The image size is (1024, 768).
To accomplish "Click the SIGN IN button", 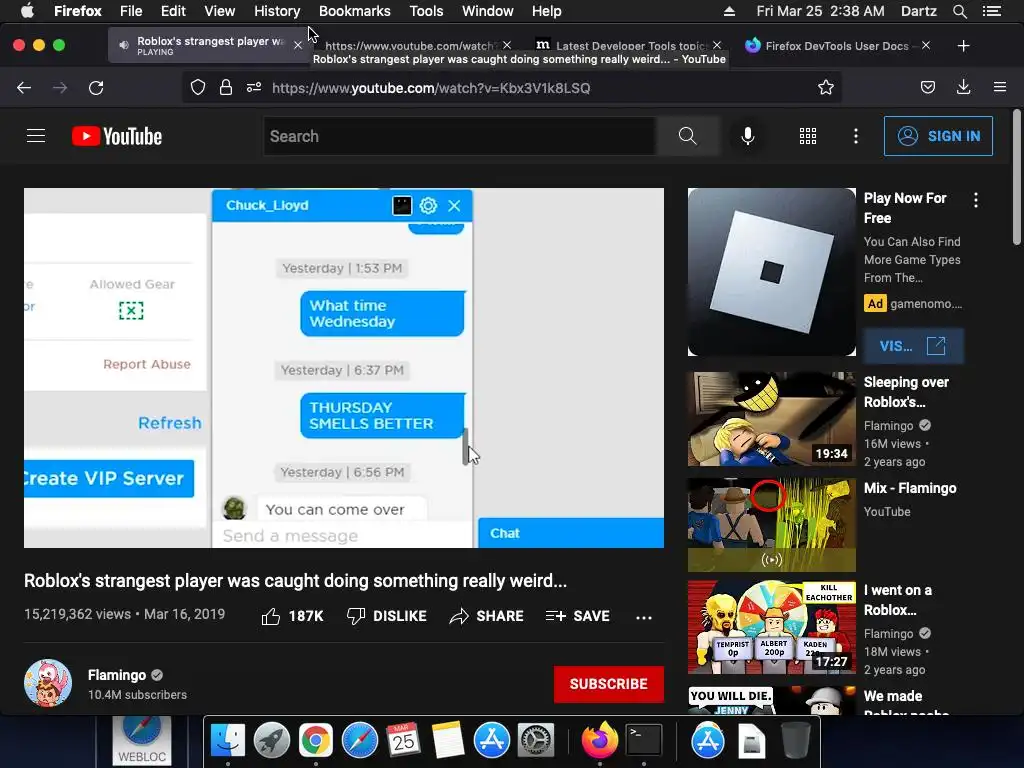I will click(x=938, y=136).
